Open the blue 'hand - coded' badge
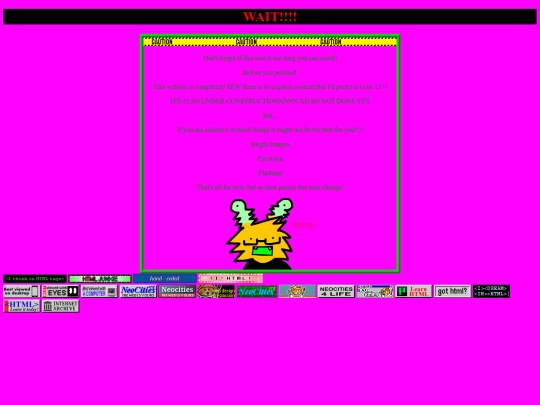The height and width of the screenshot is (405, 540). coord(165,279)
